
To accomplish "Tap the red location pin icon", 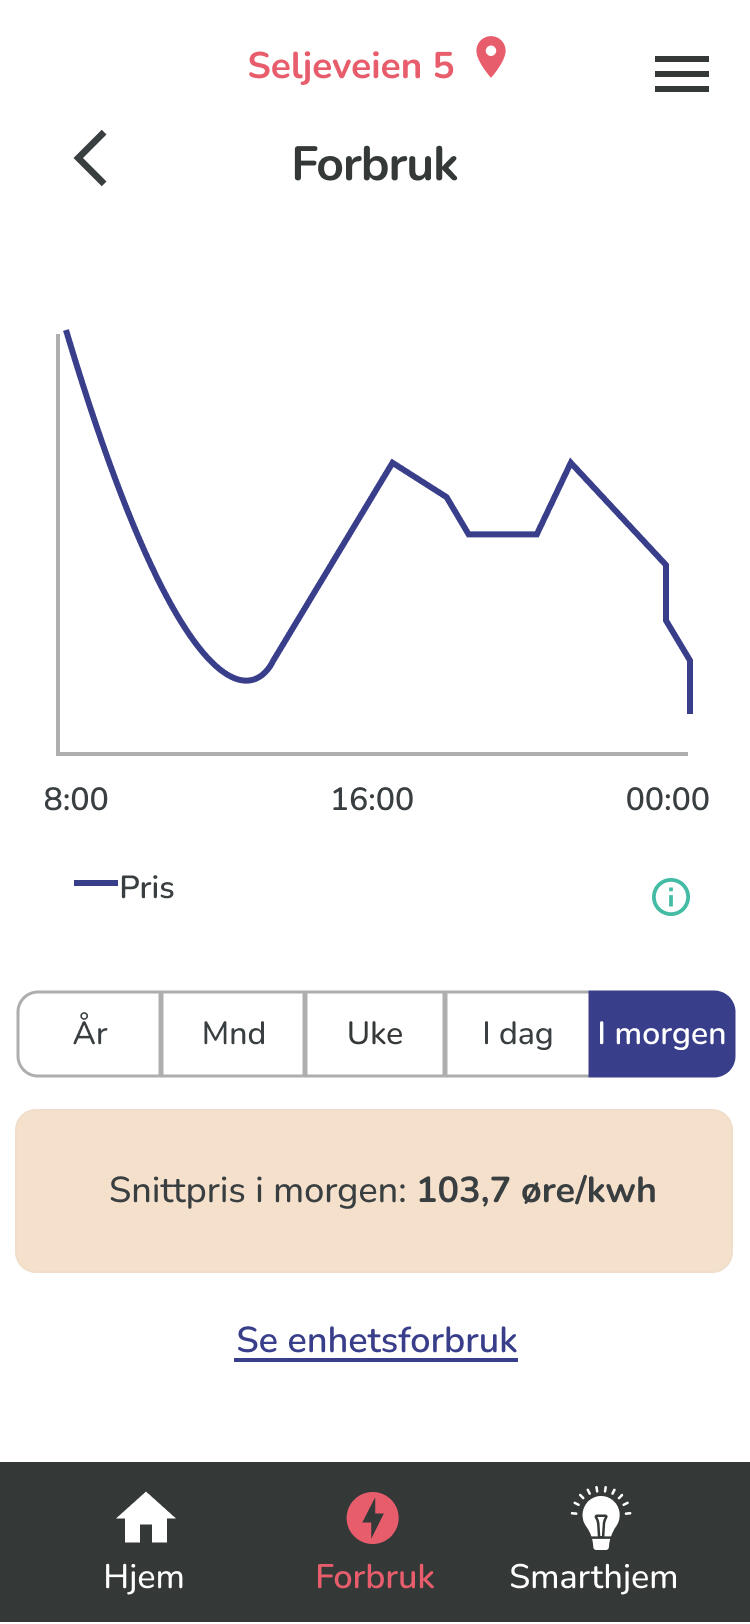I will 491,57.
